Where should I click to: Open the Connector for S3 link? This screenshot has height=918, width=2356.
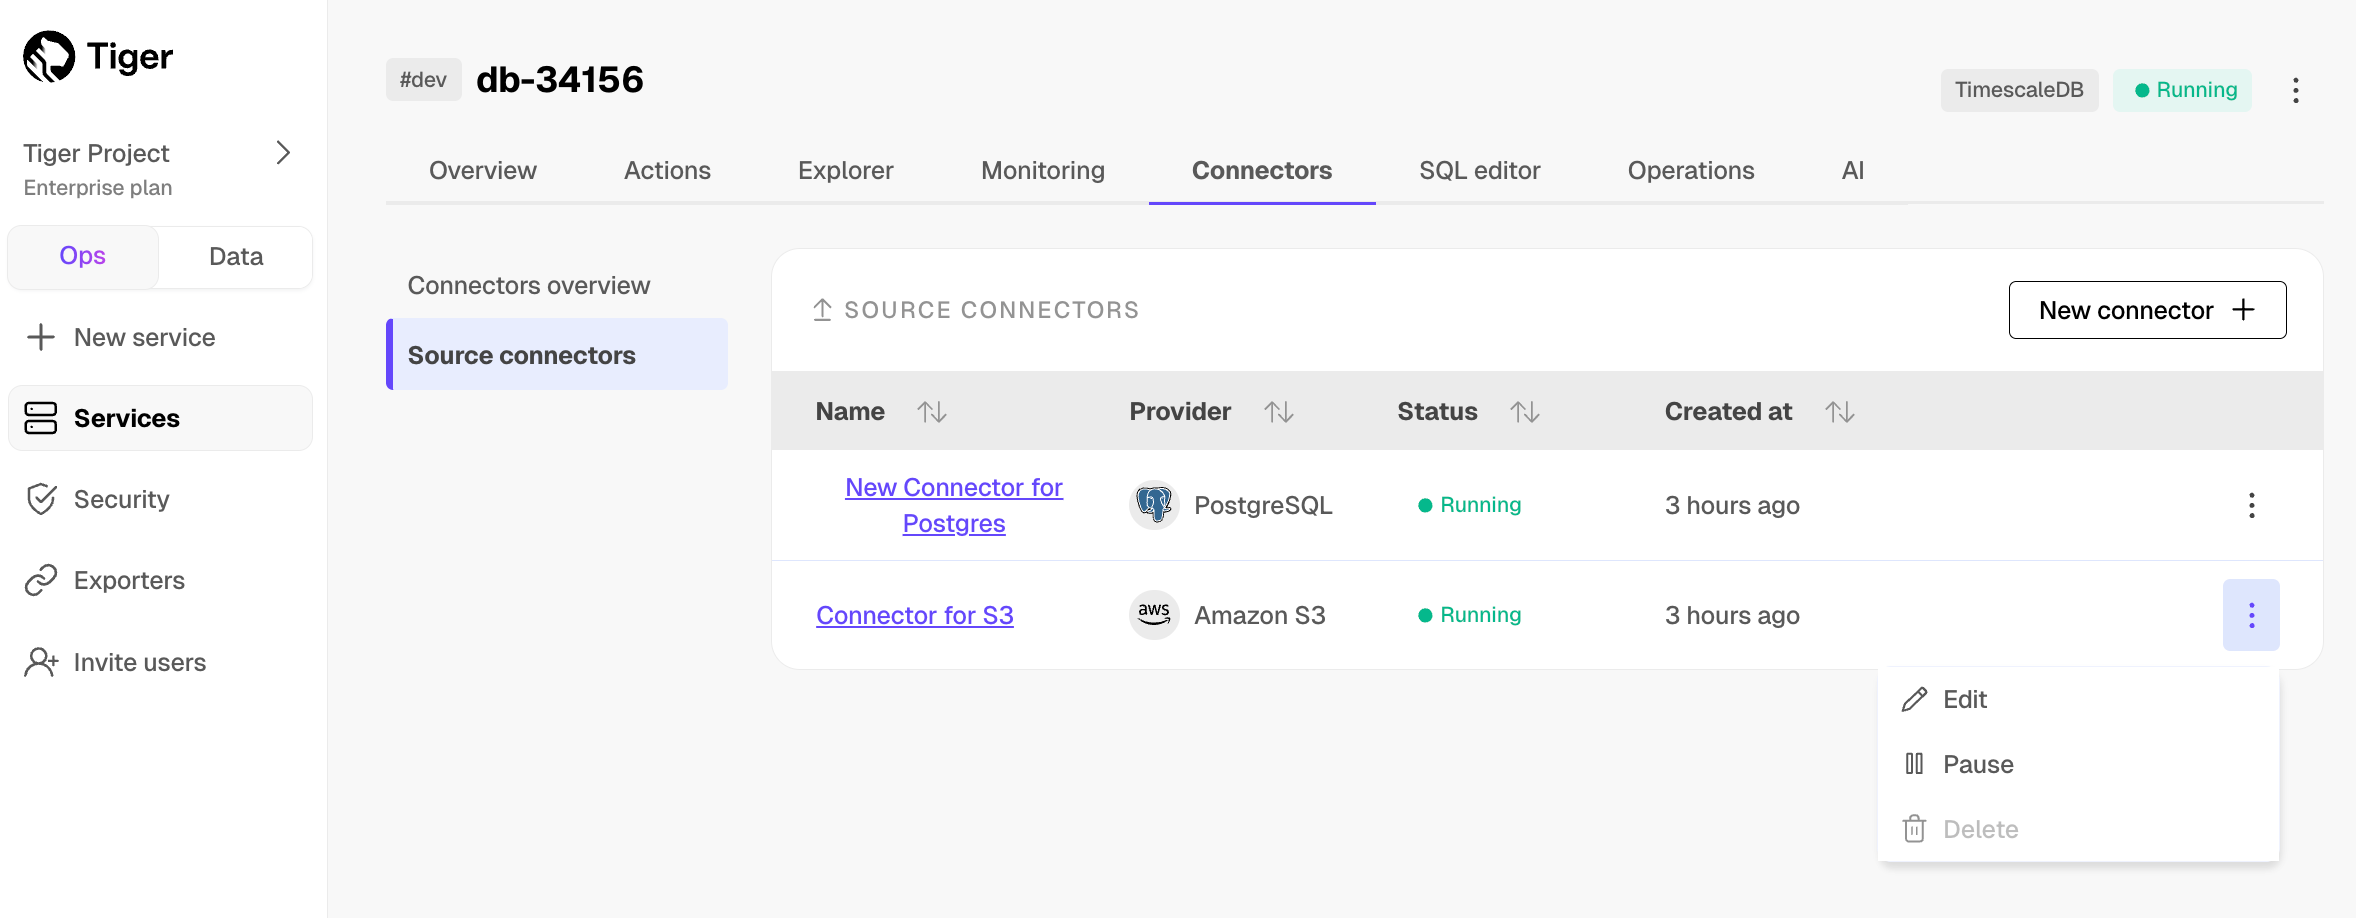click(914, 616)
